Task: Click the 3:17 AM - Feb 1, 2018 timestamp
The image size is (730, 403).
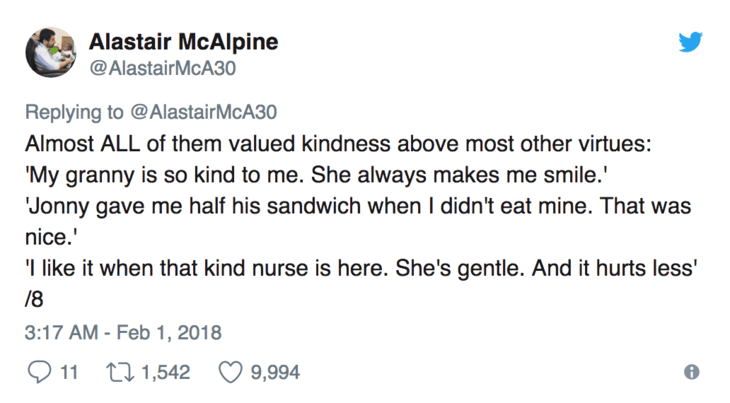Action: (x=122, y=332)
